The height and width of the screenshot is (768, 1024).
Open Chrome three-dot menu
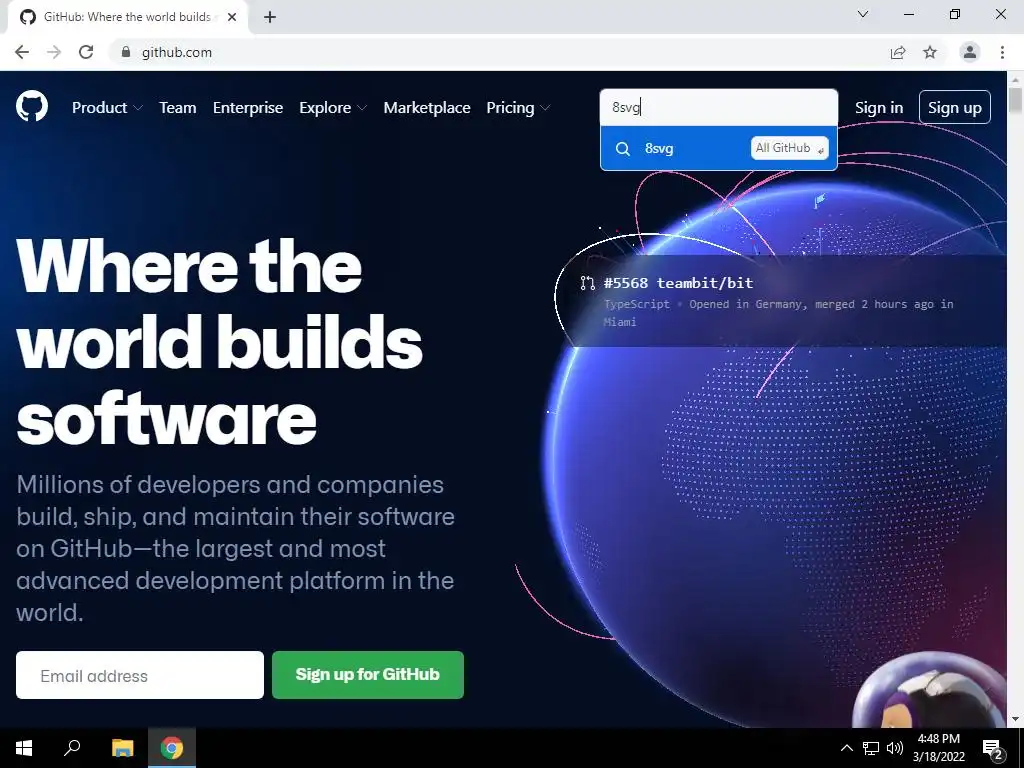(1002, 52)
